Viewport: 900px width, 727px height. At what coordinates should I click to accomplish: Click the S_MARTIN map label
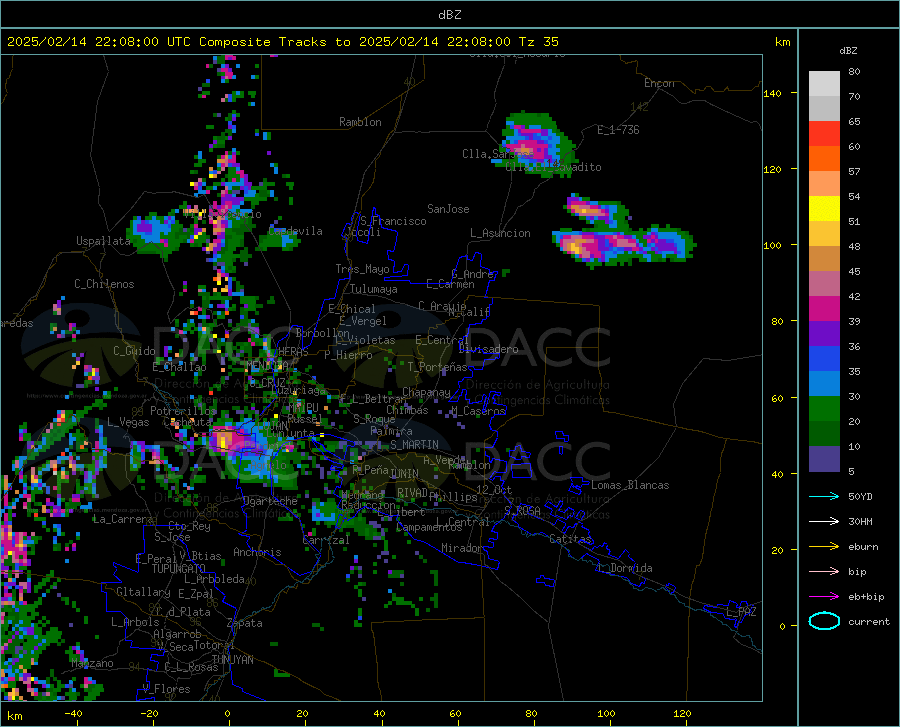pyautogui.click(x=414, y=445)
